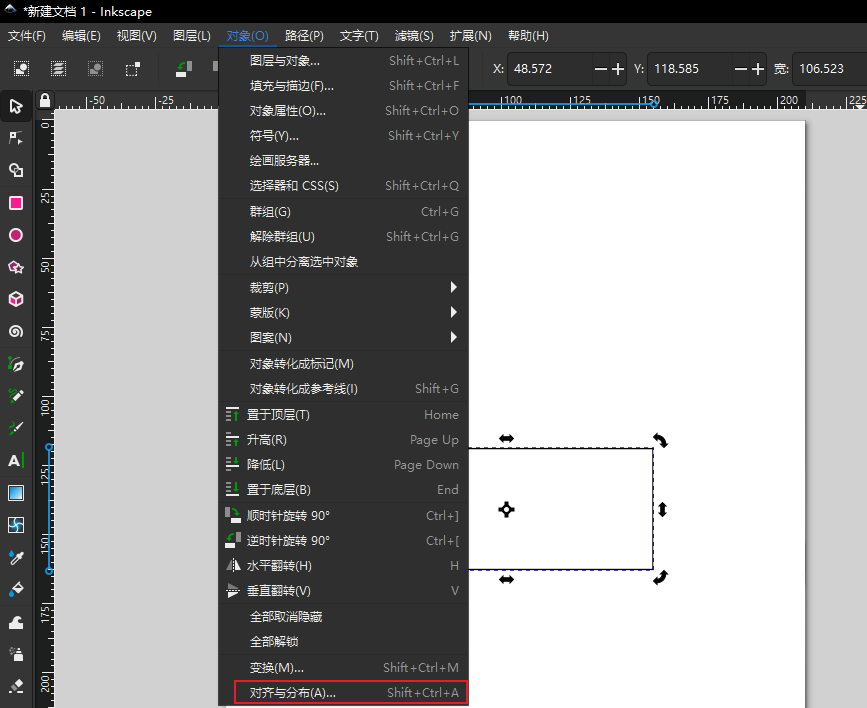Choose 顺时针旋转 90° entry
The image size is (867, 708).
click(343, 516)
